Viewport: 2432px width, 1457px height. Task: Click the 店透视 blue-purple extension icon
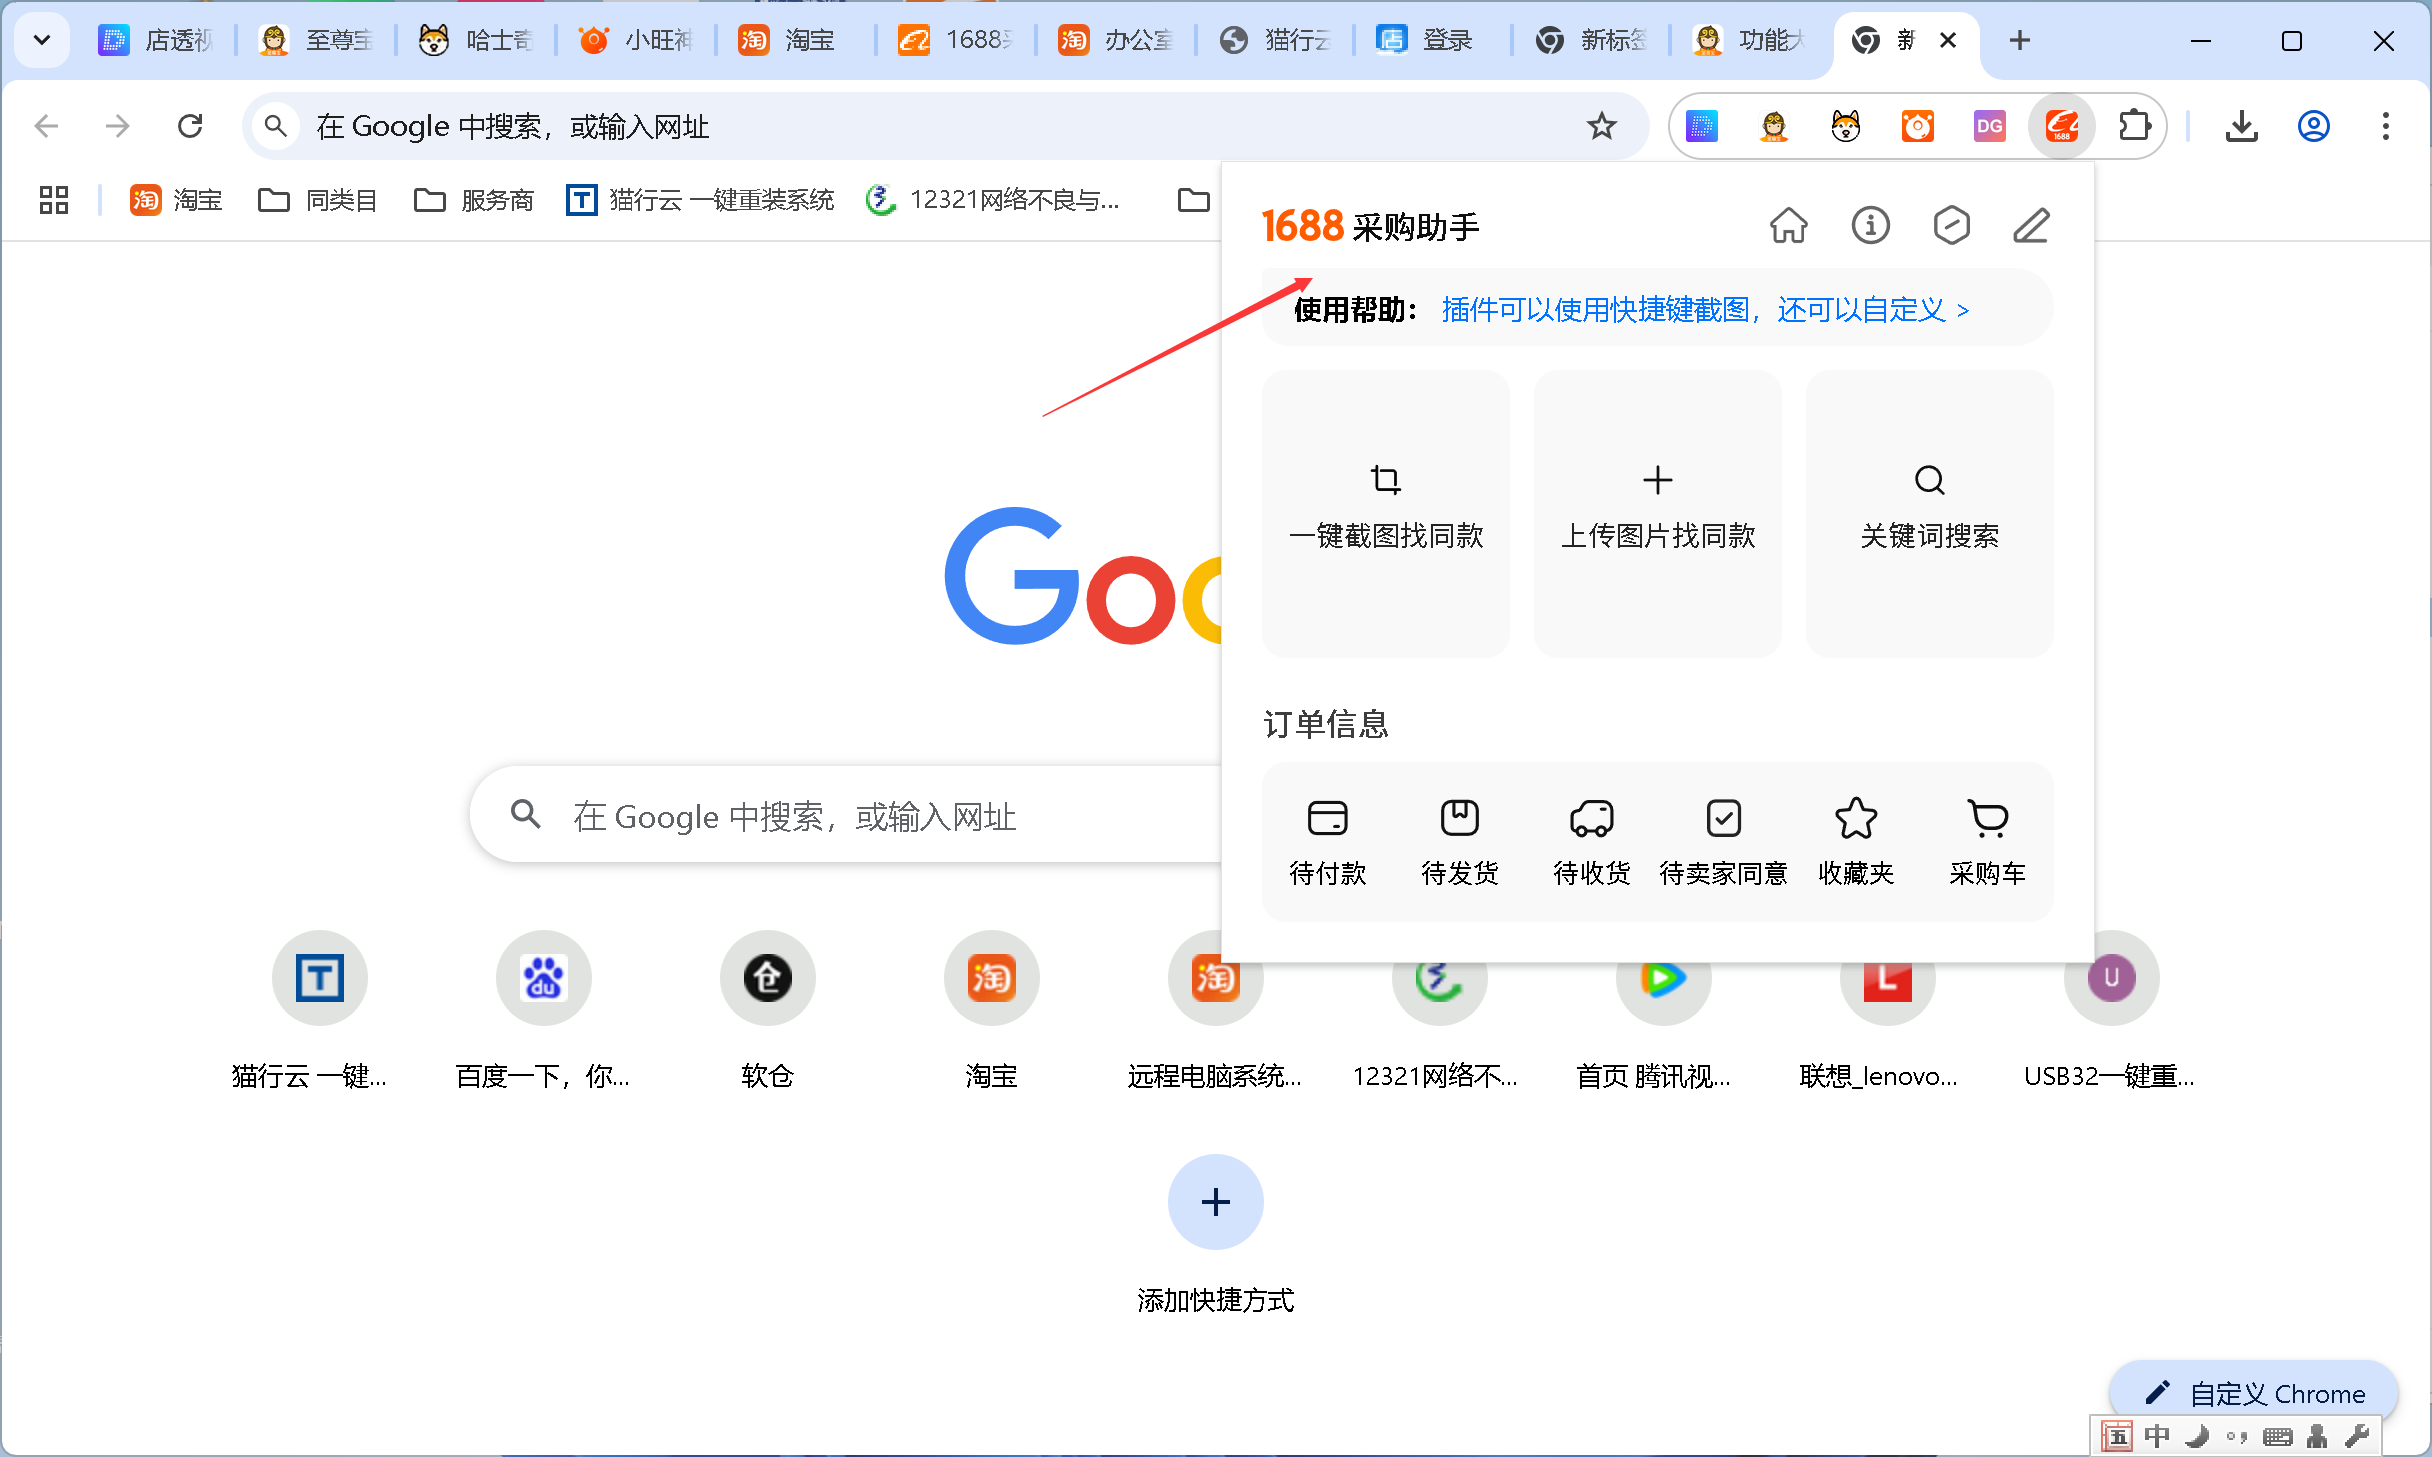tap(1702, 126)
